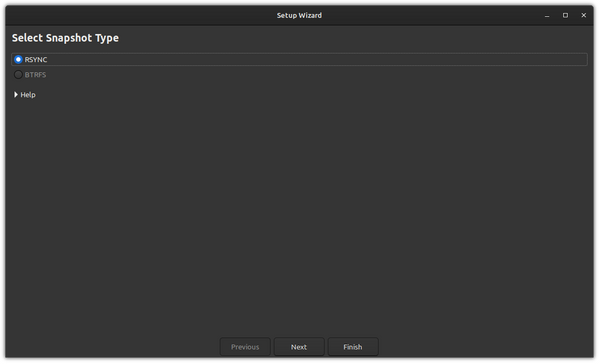This screenshot has height=364, width=600.
Task: Expand the Help section
Action: click(x=25, y=95)
